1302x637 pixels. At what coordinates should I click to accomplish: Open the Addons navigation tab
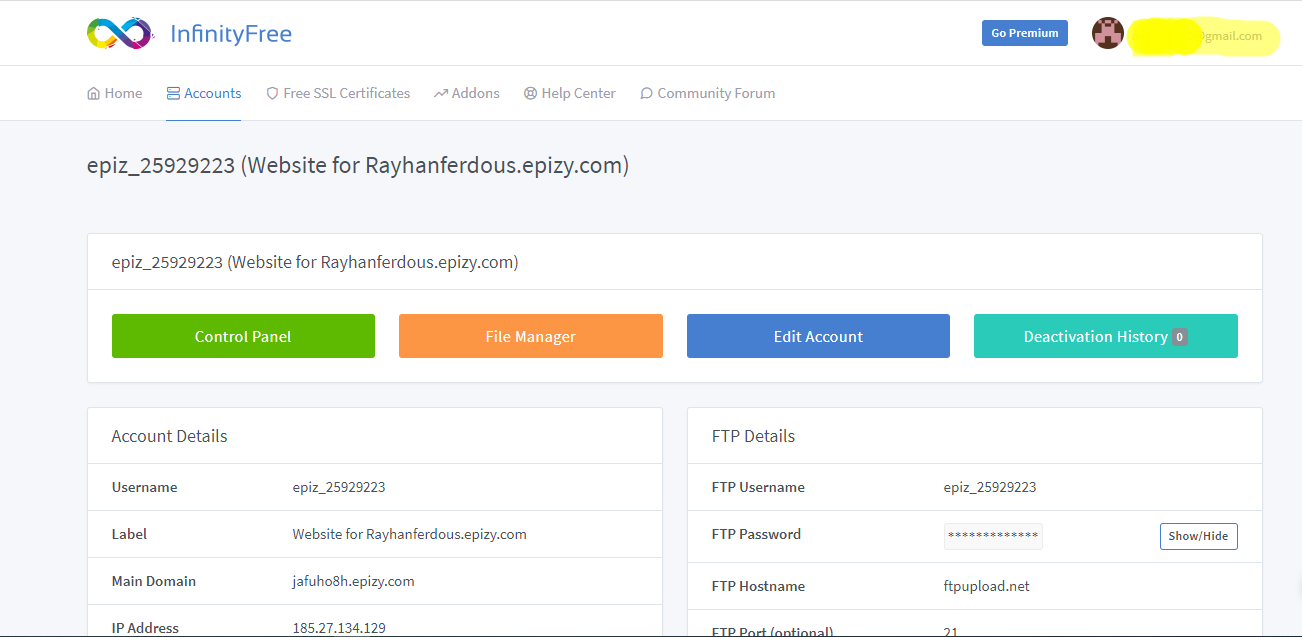(x=467, y=93)
